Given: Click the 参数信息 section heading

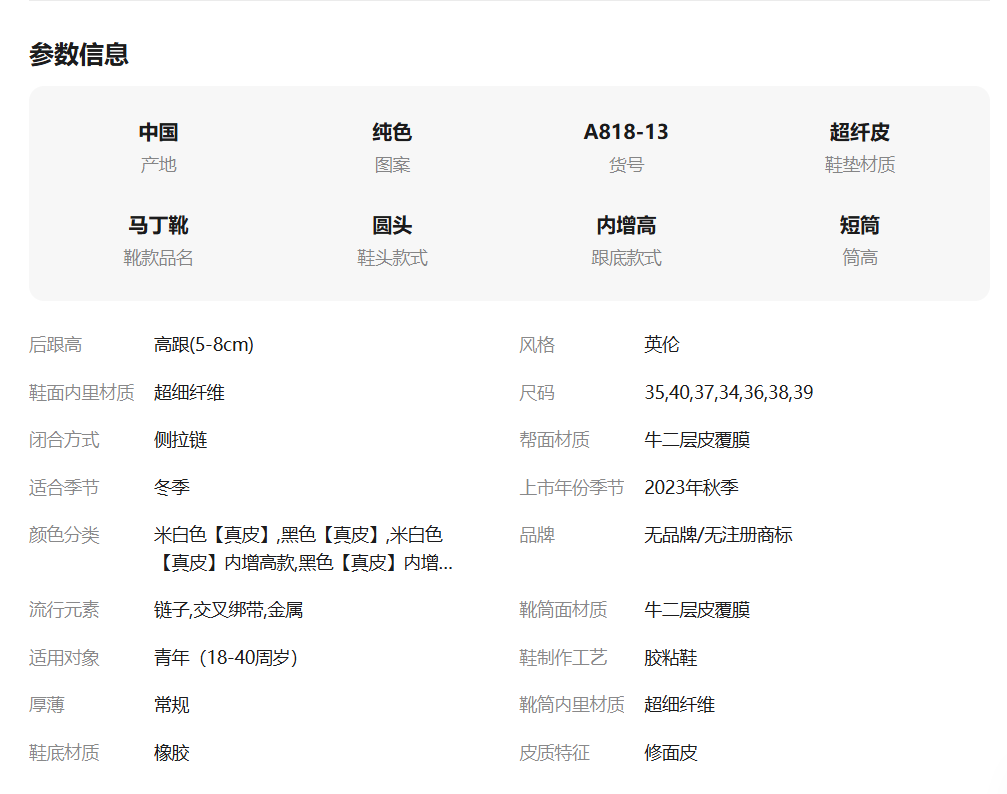Looking at the screenshot, I should tap(79, 54).
